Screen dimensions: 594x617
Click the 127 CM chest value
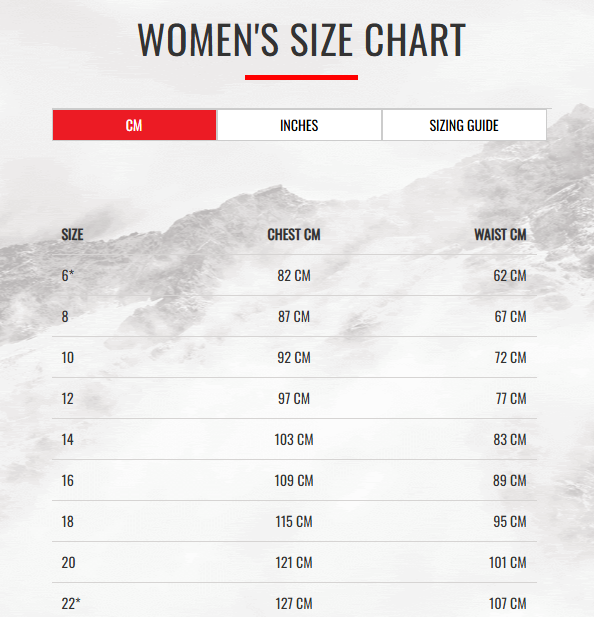click(294, 603)
